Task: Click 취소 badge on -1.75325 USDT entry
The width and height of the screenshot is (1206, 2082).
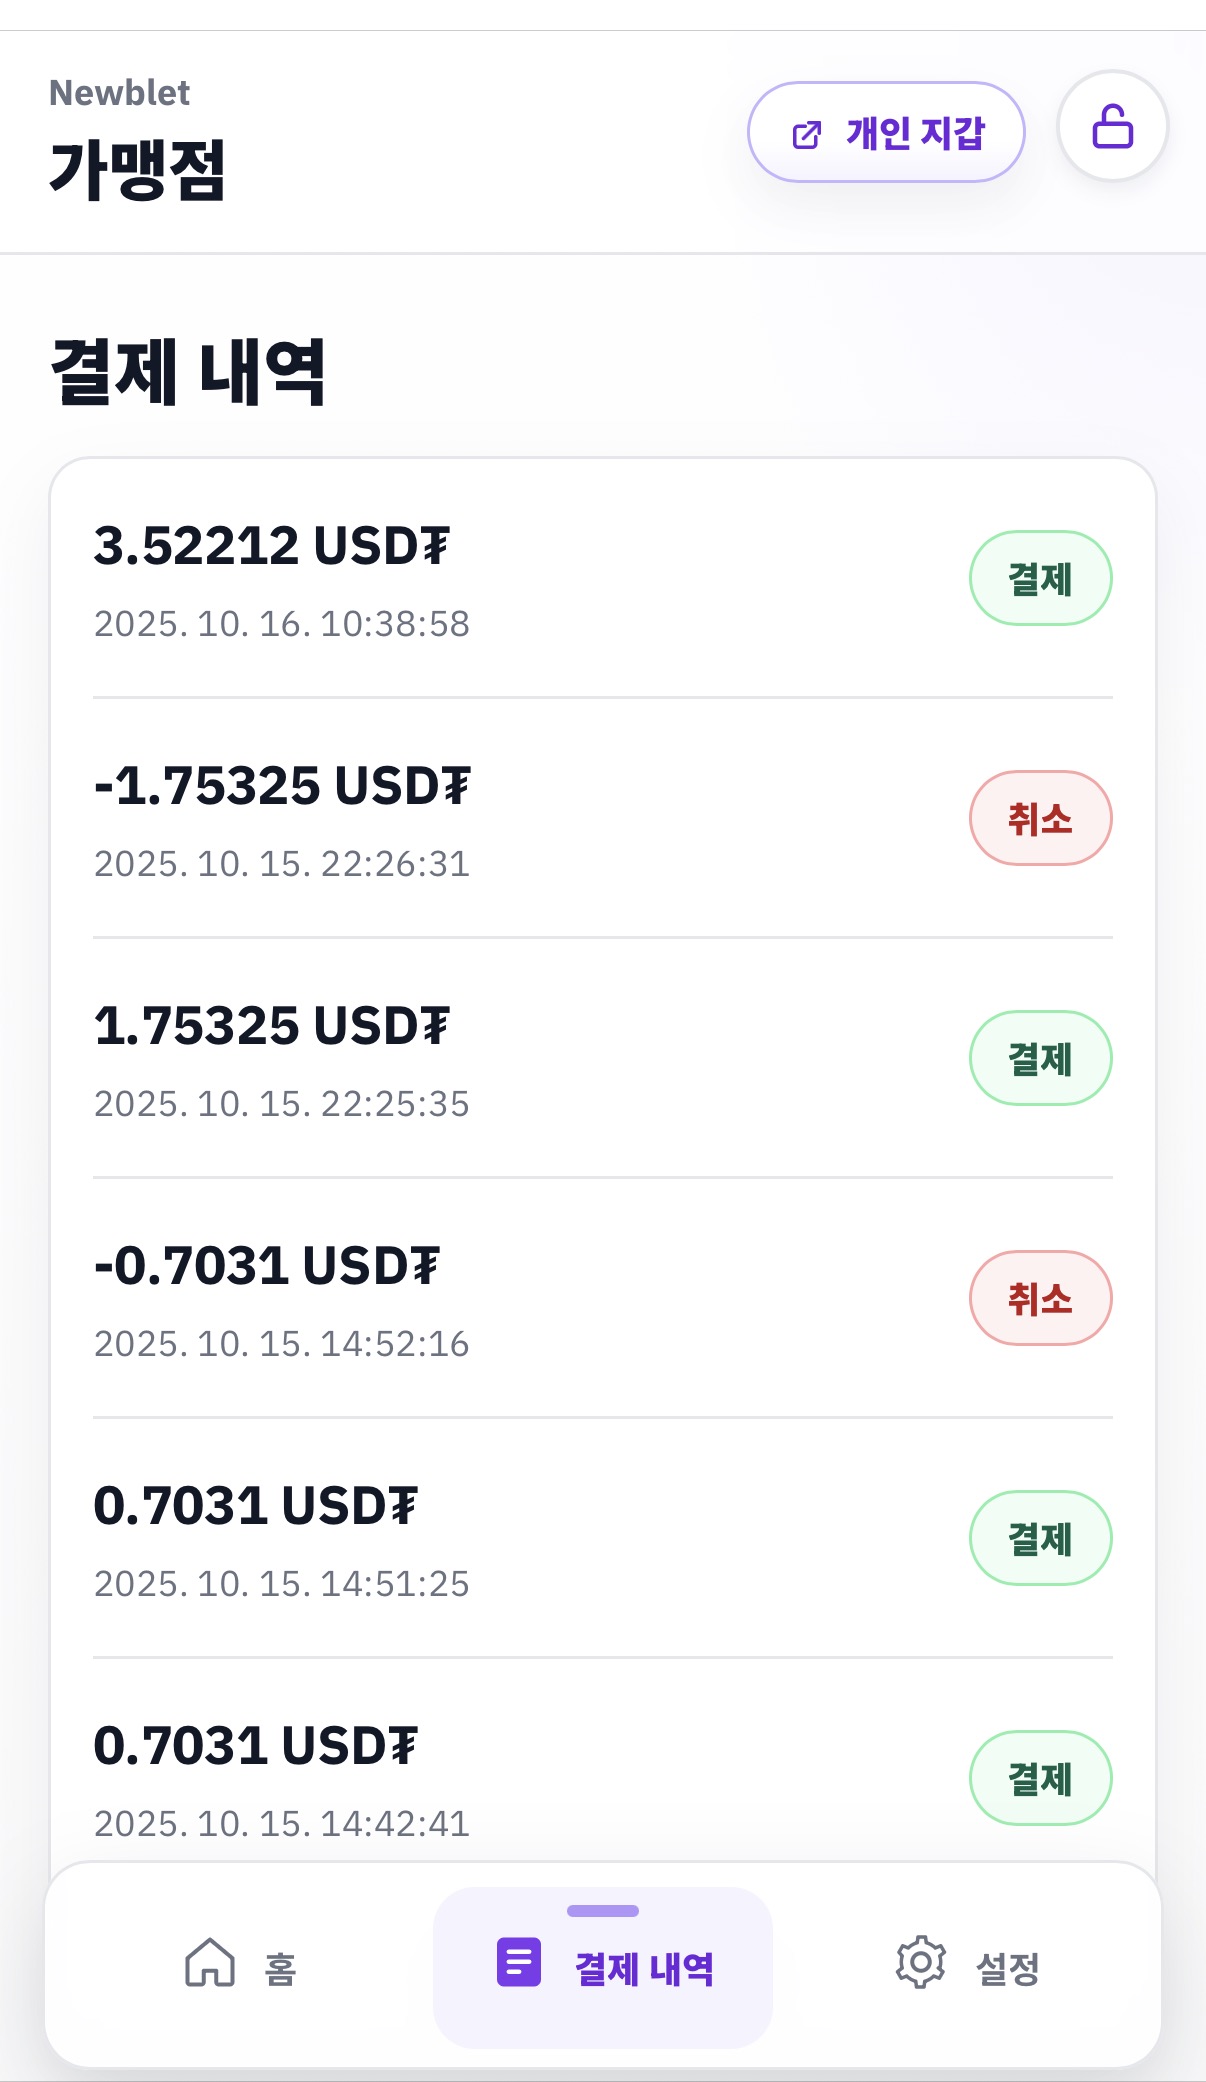Action: tap(1040, 818)
